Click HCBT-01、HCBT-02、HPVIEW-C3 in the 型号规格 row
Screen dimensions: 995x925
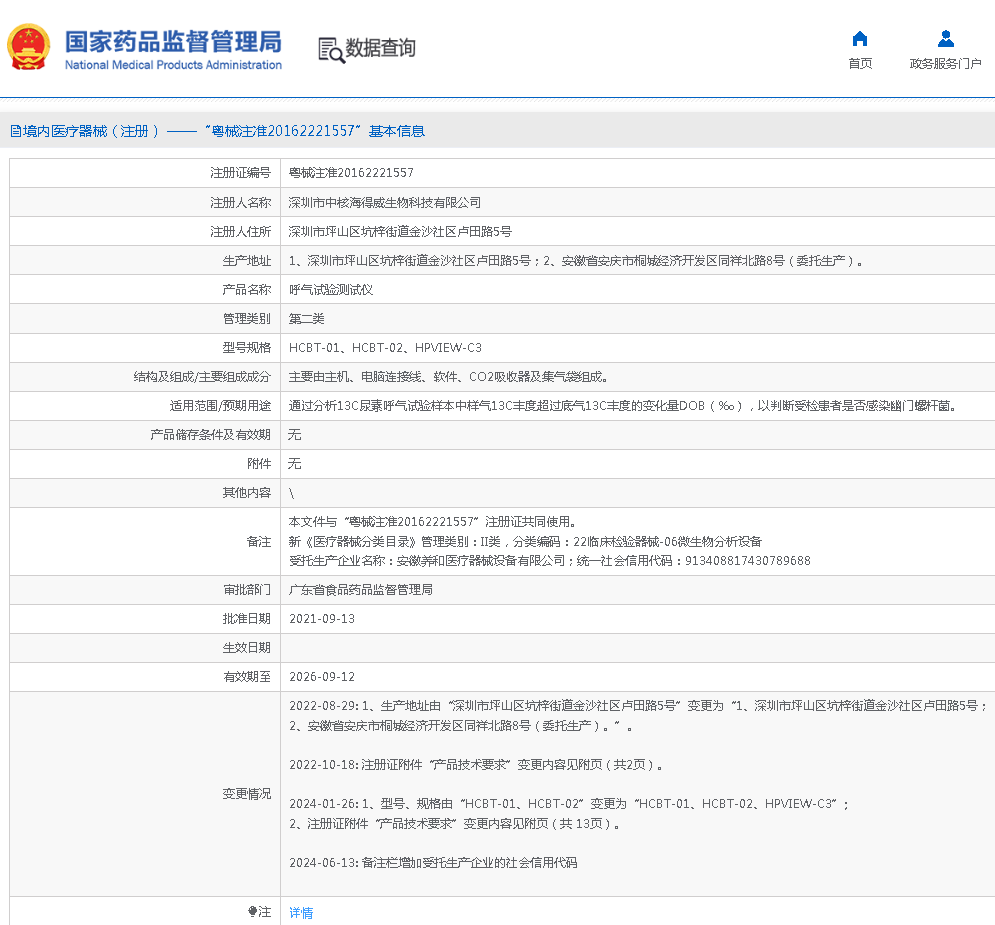click(x=385, y=348)
